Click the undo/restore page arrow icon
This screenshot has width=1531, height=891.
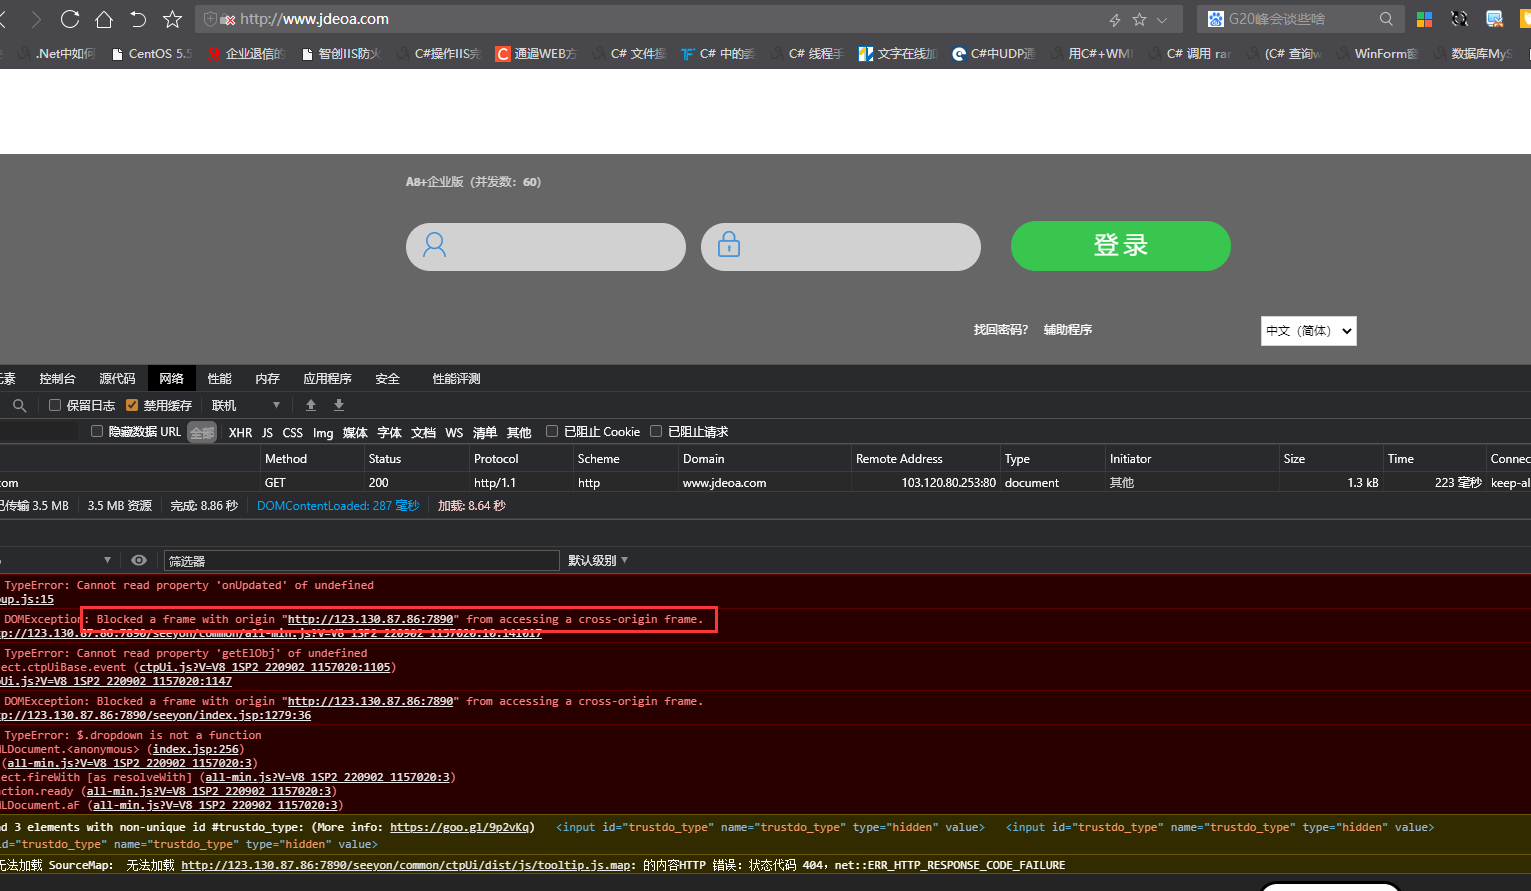[x=138, y=19]
